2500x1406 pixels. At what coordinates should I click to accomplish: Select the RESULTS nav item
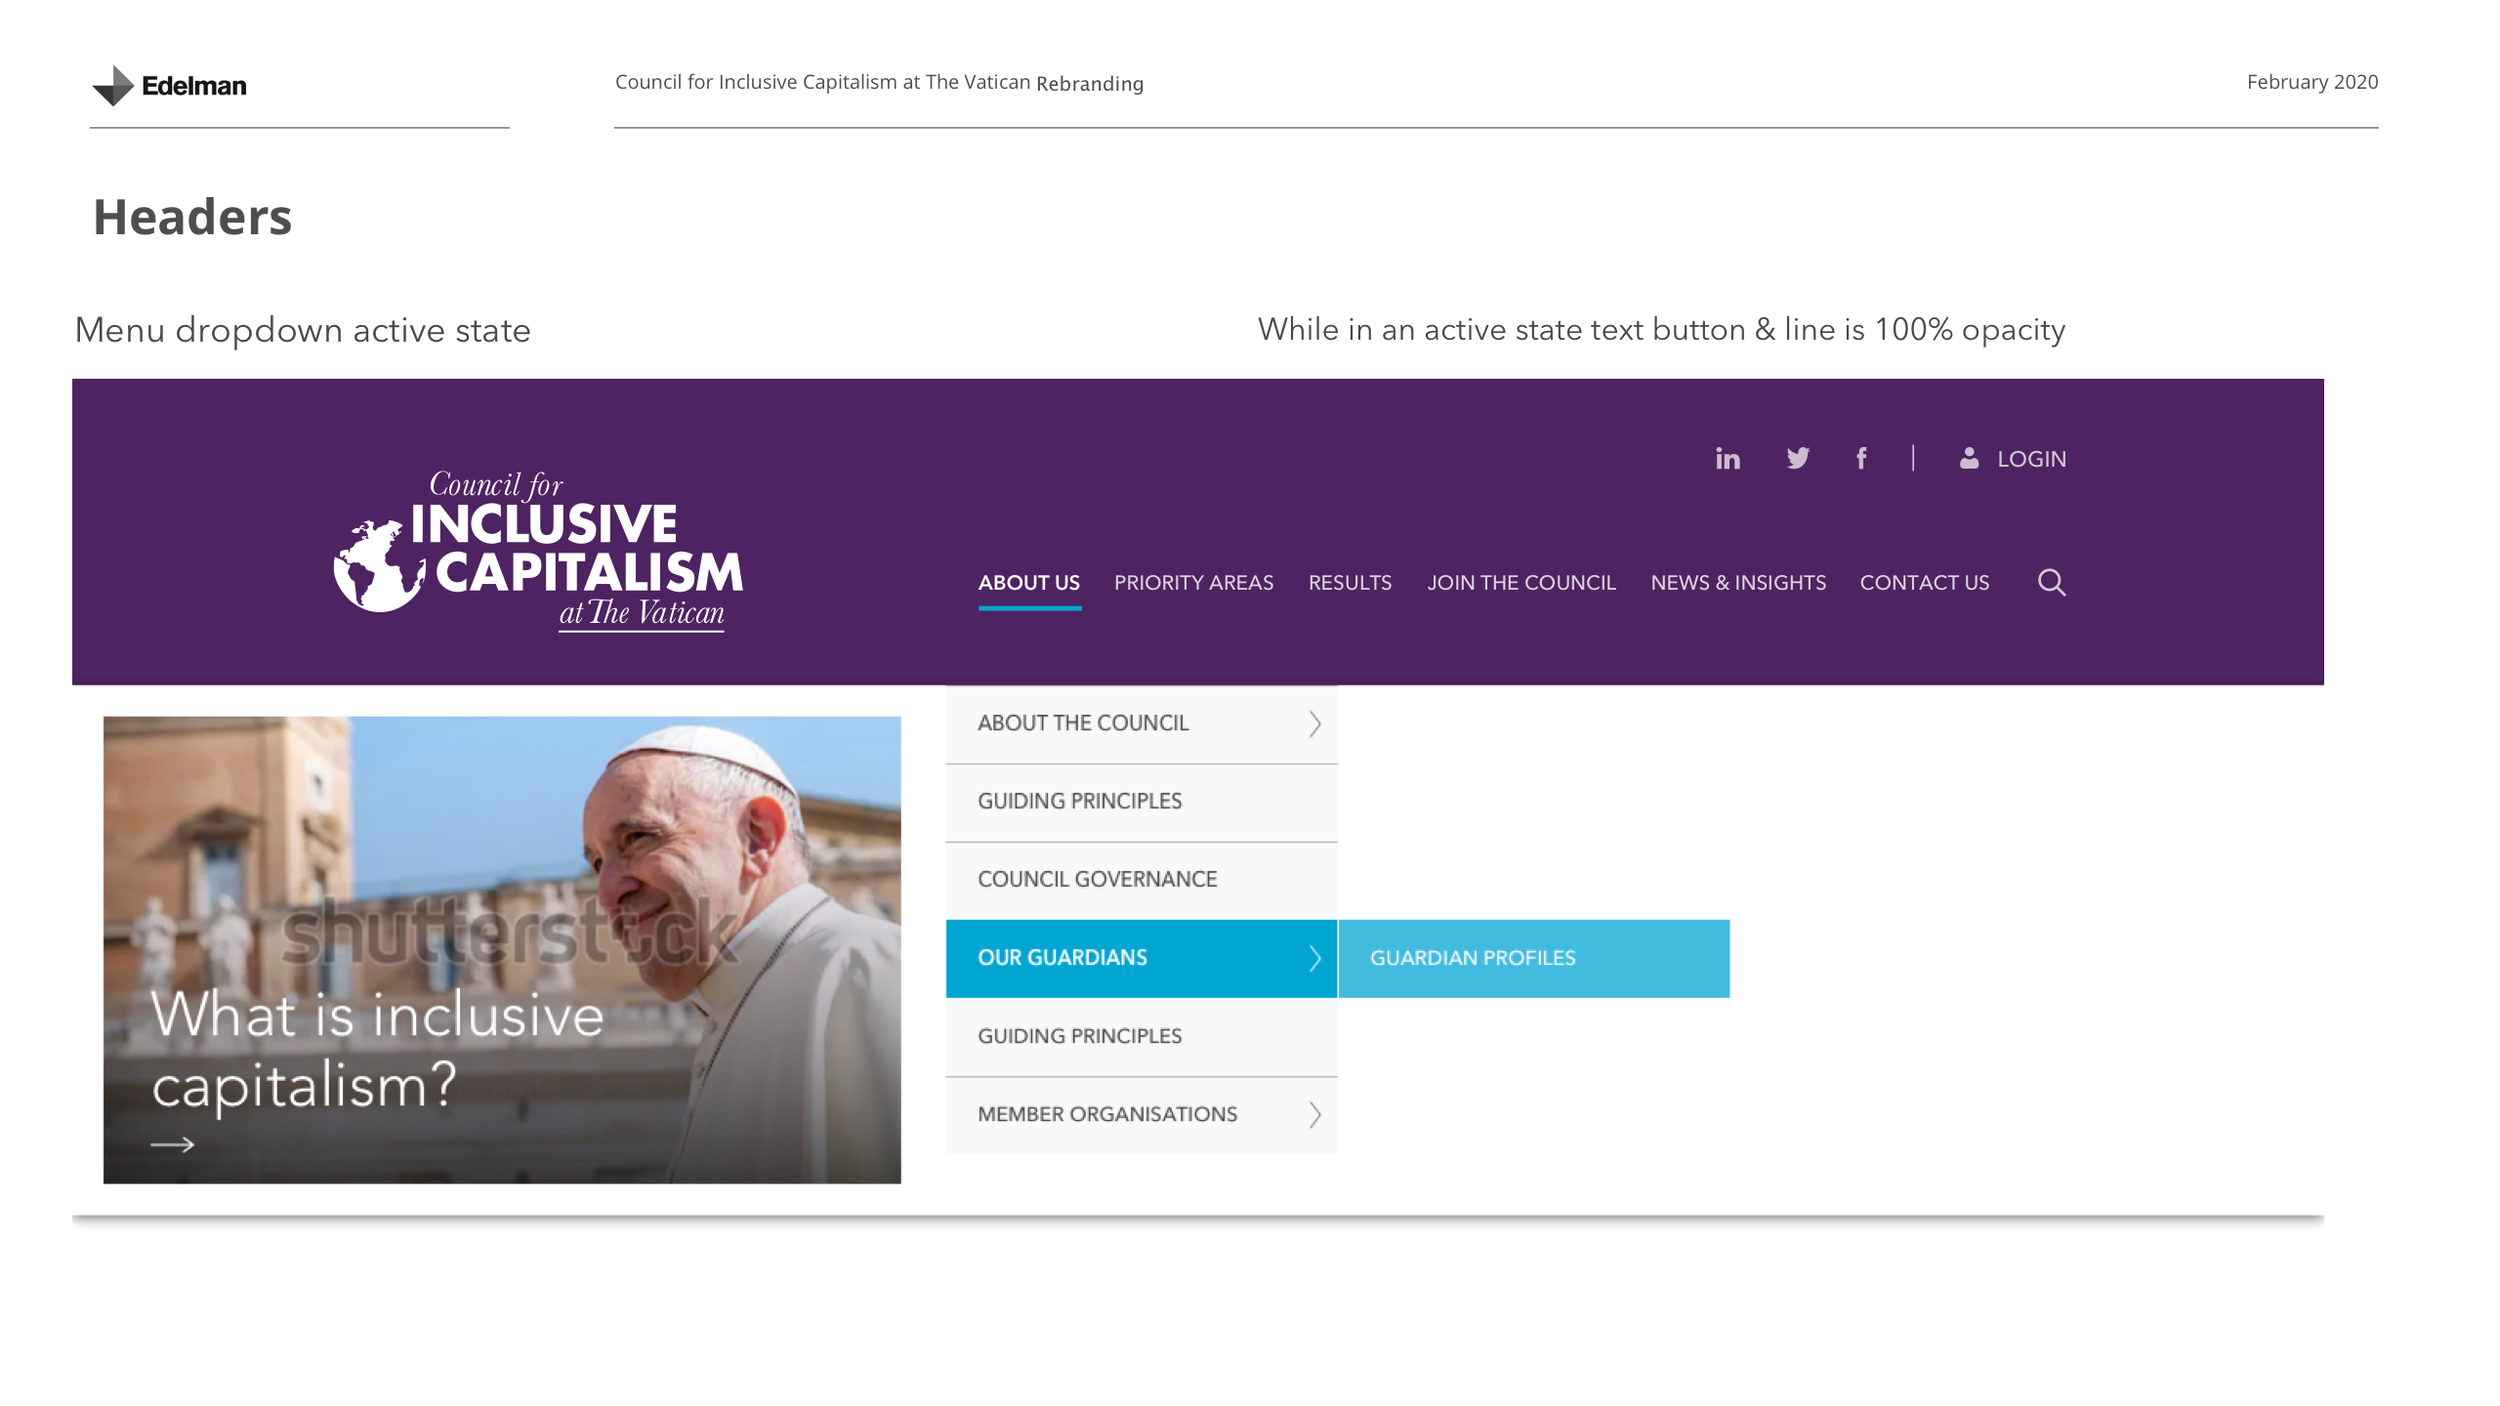pos(1349,583)
